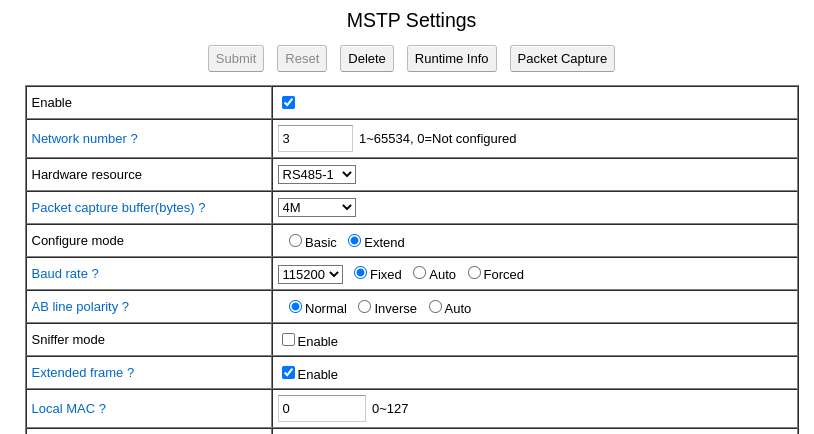Expand the Packet capture buffer 4M dropdown

tap(317, 208)
